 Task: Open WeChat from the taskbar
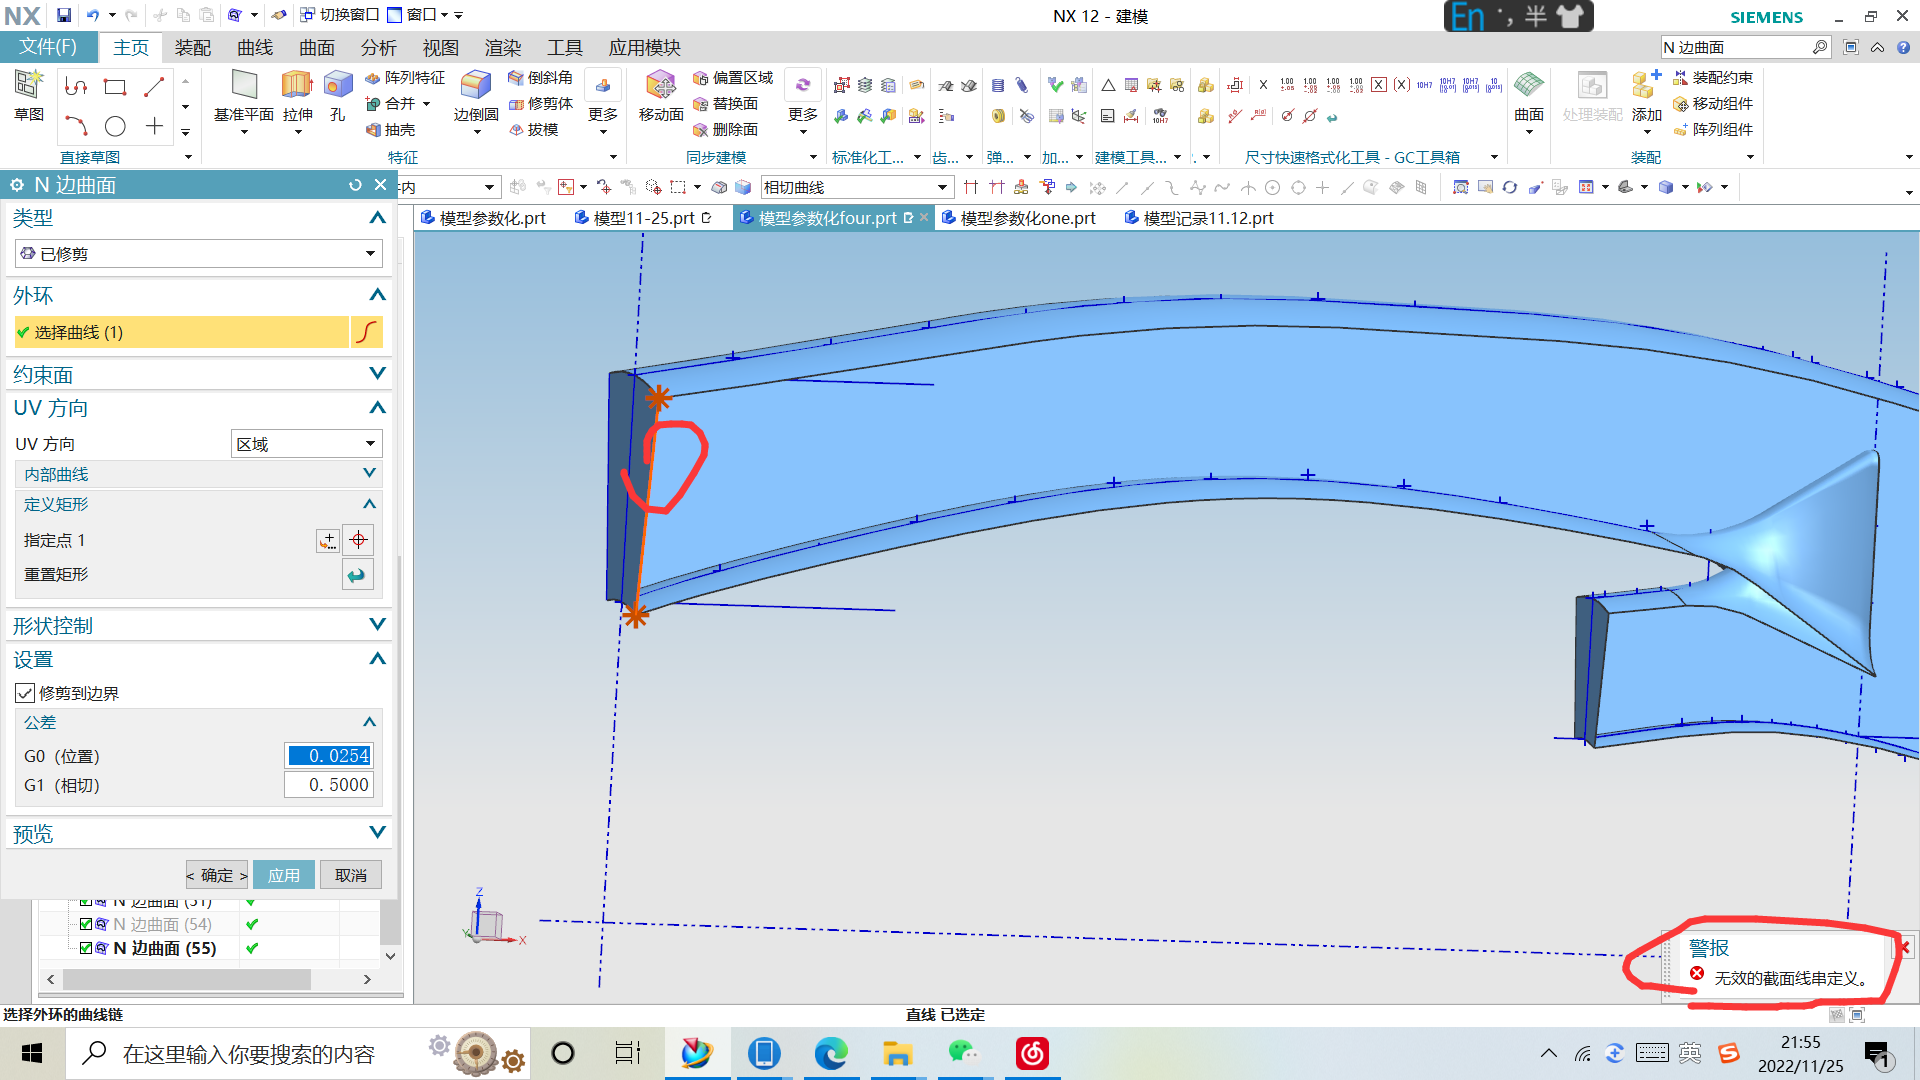click(964, 1053)
